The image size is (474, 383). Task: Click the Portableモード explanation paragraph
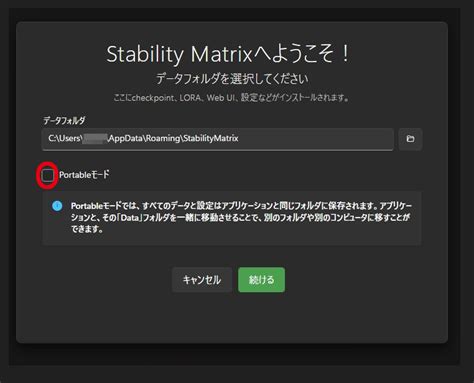241,217
